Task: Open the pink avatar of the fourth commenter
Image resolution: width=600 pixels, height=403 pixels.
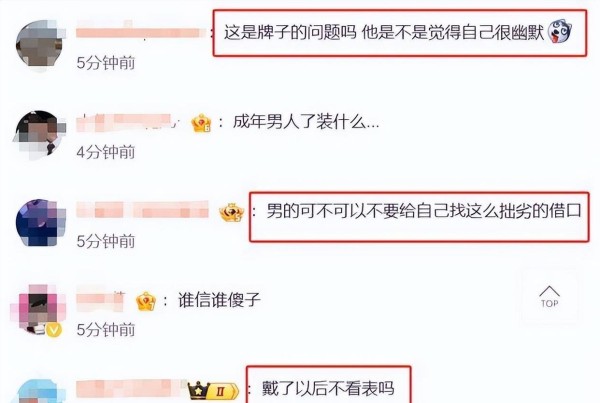Action: pos(38,309)
